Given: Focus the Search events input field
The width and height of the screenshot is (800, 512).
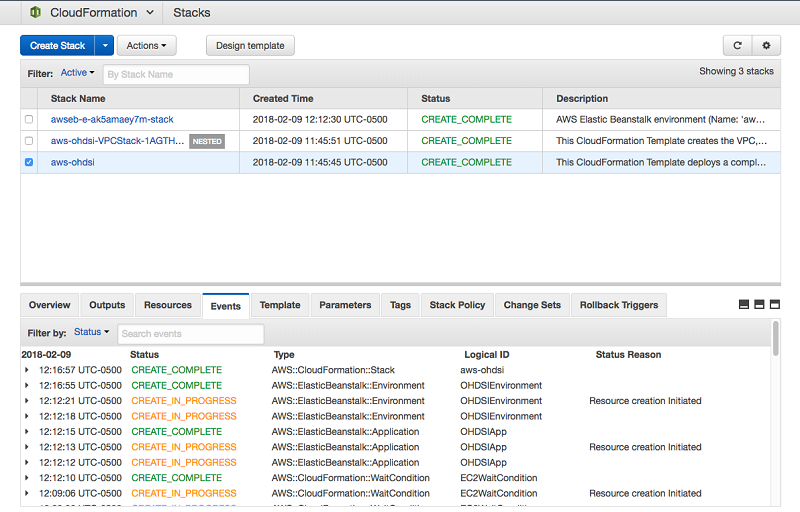Looking at the screenshot, I should pos(190,333).
